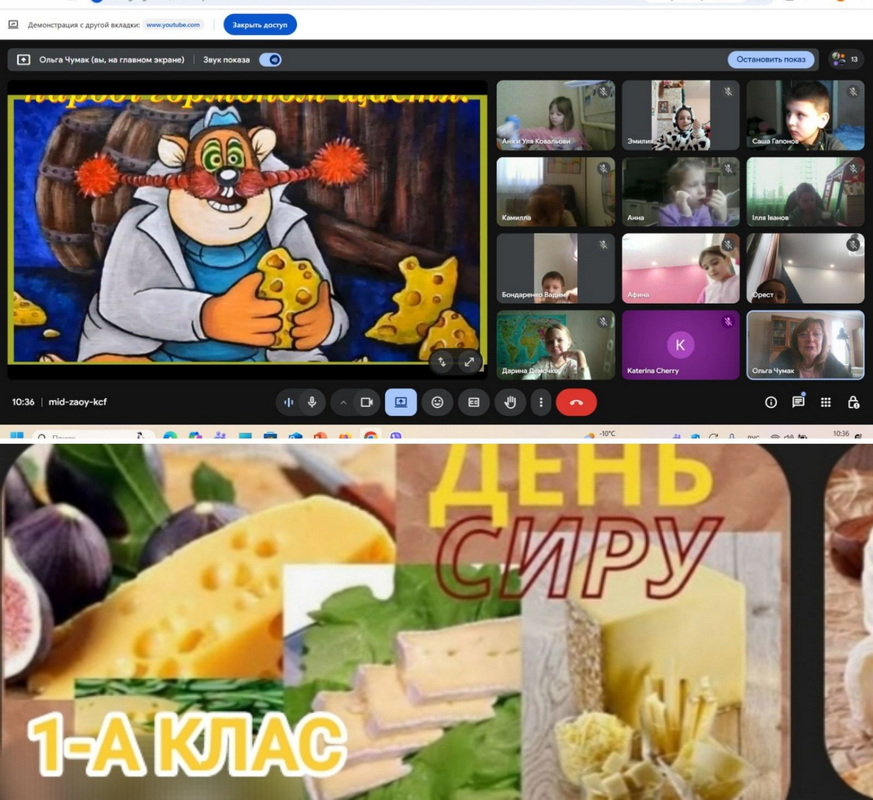Expand the shared presentation to fullscreen

(468, 362)
